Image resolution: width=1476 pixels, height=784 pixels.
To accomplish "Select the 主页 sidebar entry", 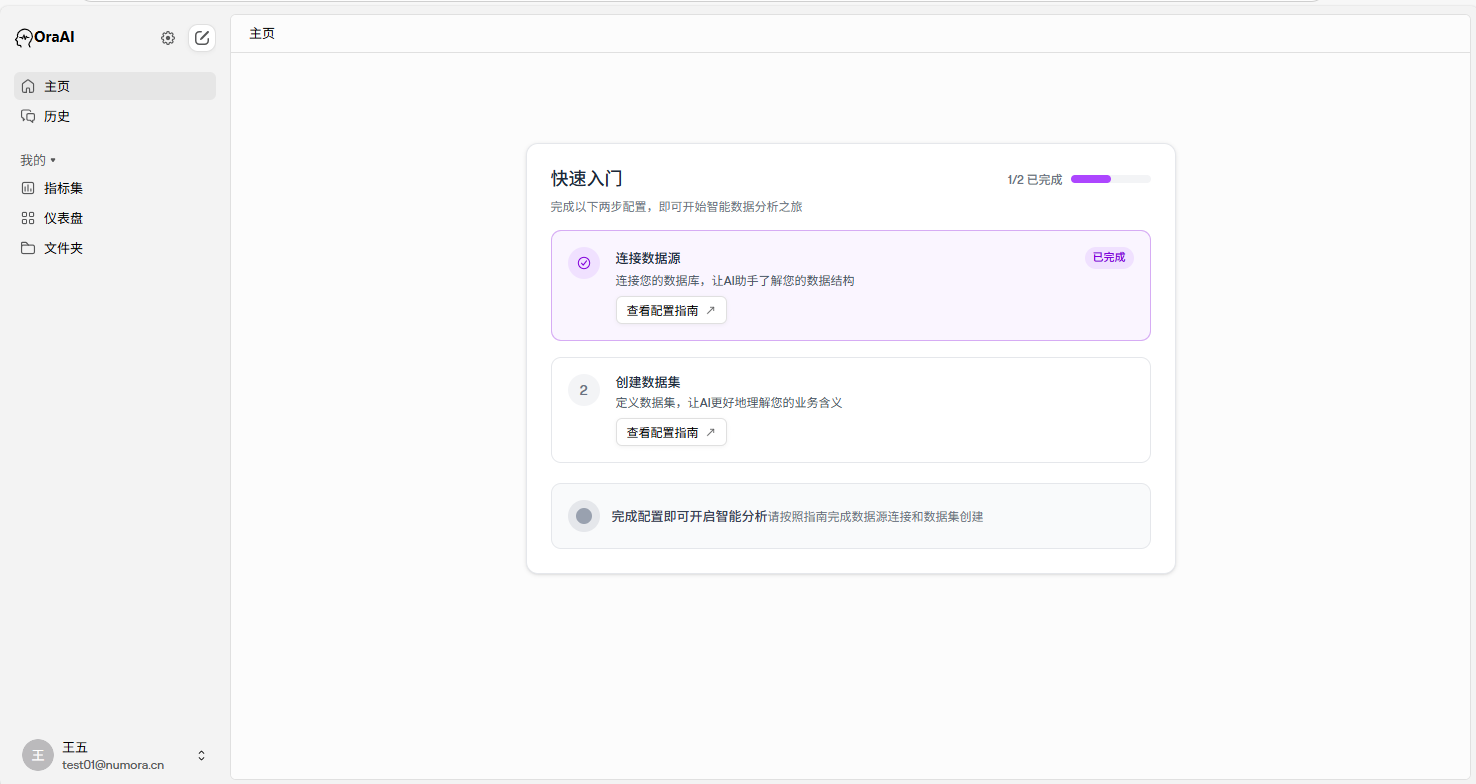I will tap(55, 85).
